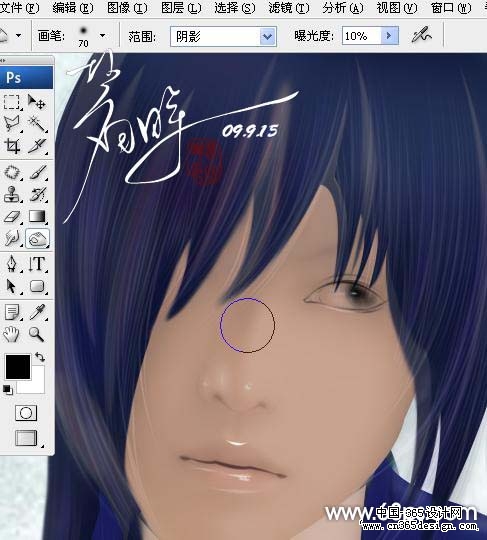Select the Move tool
This screenshot has height=540, width=487.
37,102
